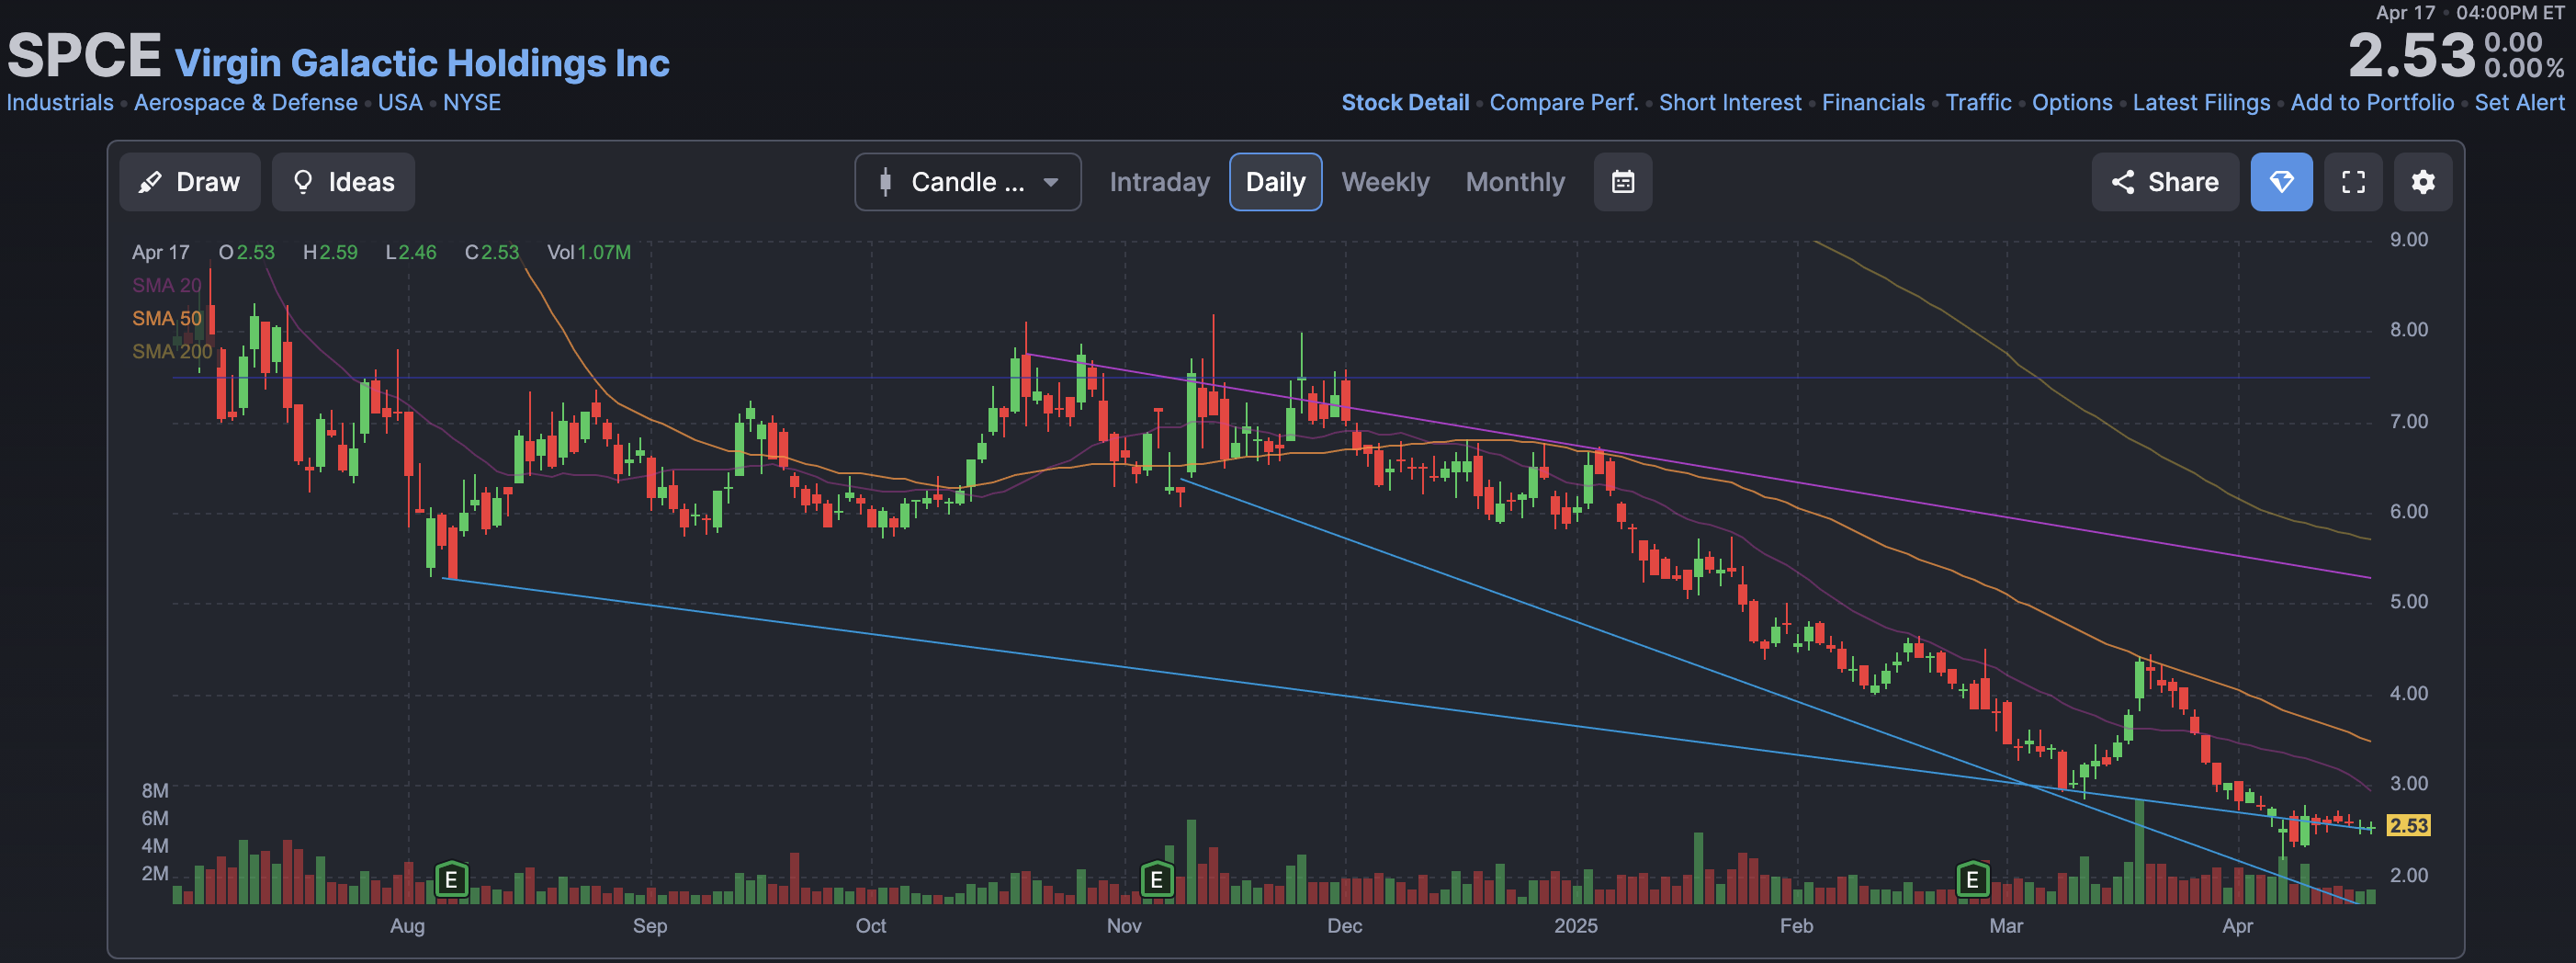
Task: Open the USA country link
Action: pos(400,103)
